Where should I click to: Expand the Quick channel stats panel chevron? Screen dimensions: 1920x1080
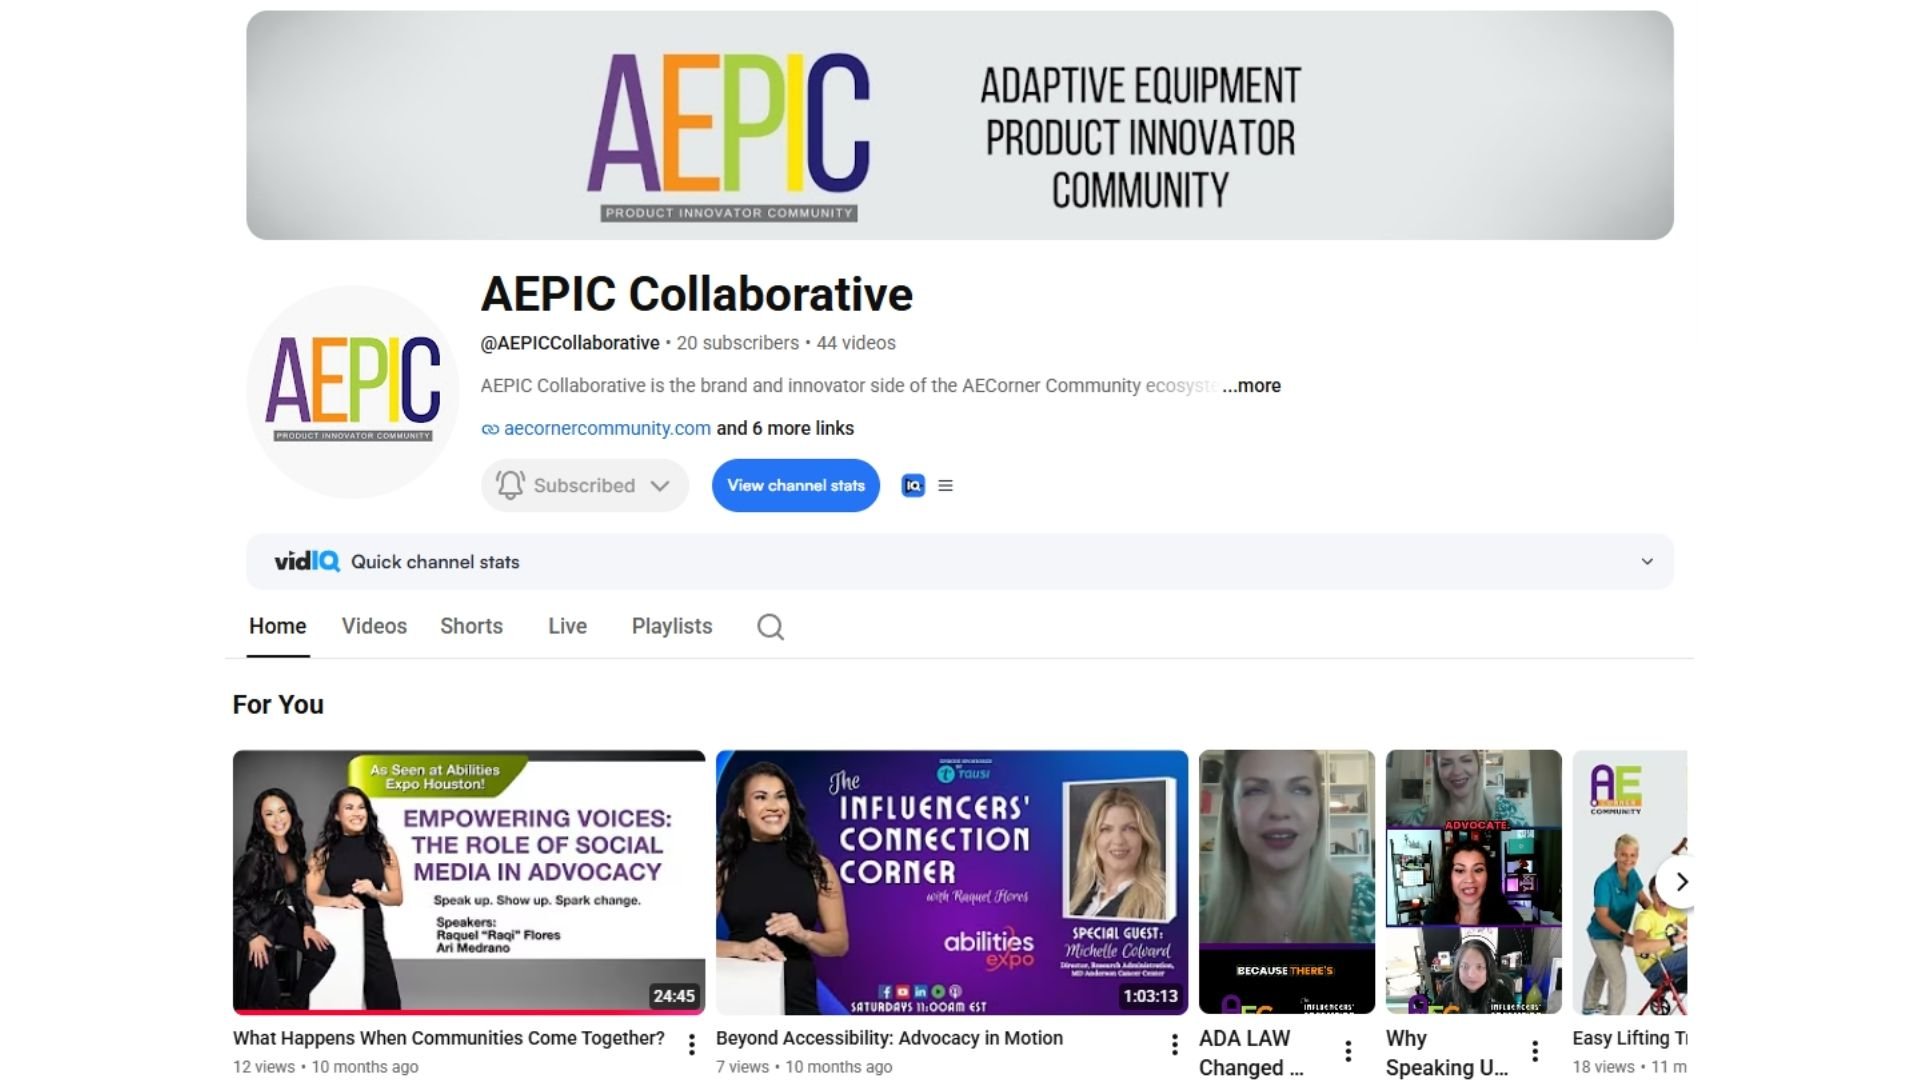(x=1647, y=562)
